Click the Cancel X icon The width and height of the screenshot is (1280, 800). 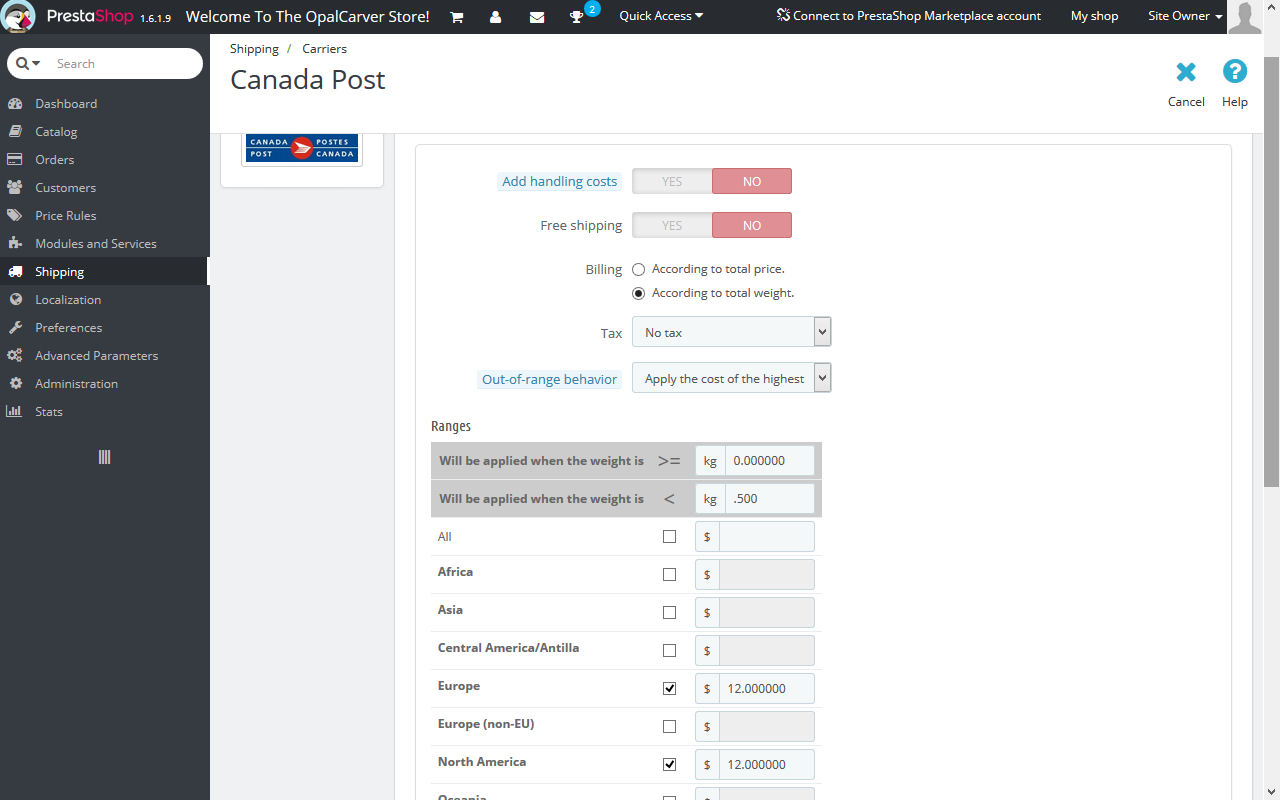[x=1186, y=72]
